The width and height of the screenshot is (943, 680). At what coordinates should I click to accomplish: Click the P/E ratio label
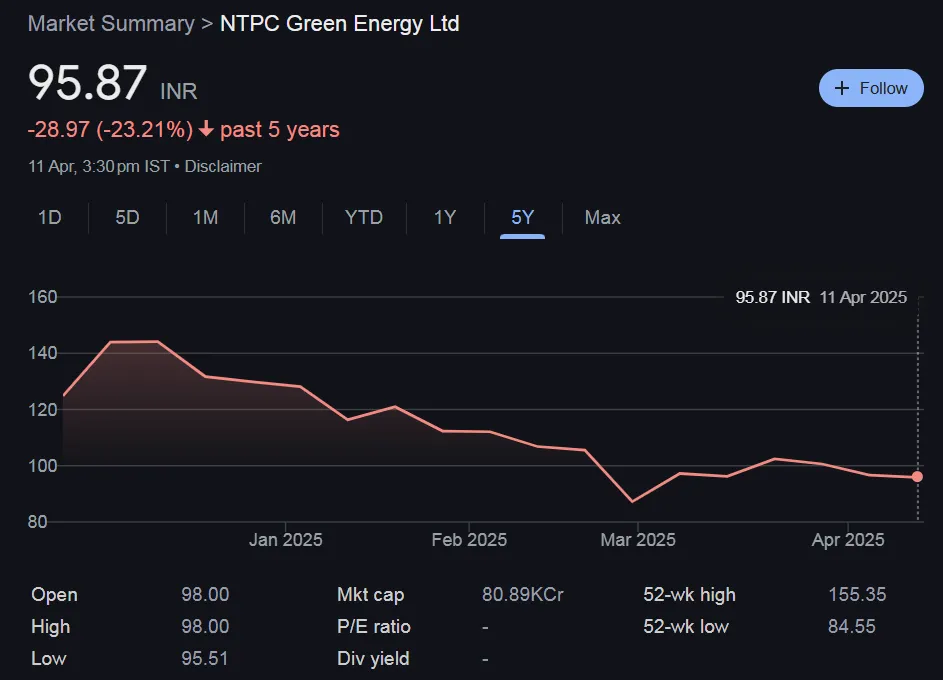pos(373,626)
